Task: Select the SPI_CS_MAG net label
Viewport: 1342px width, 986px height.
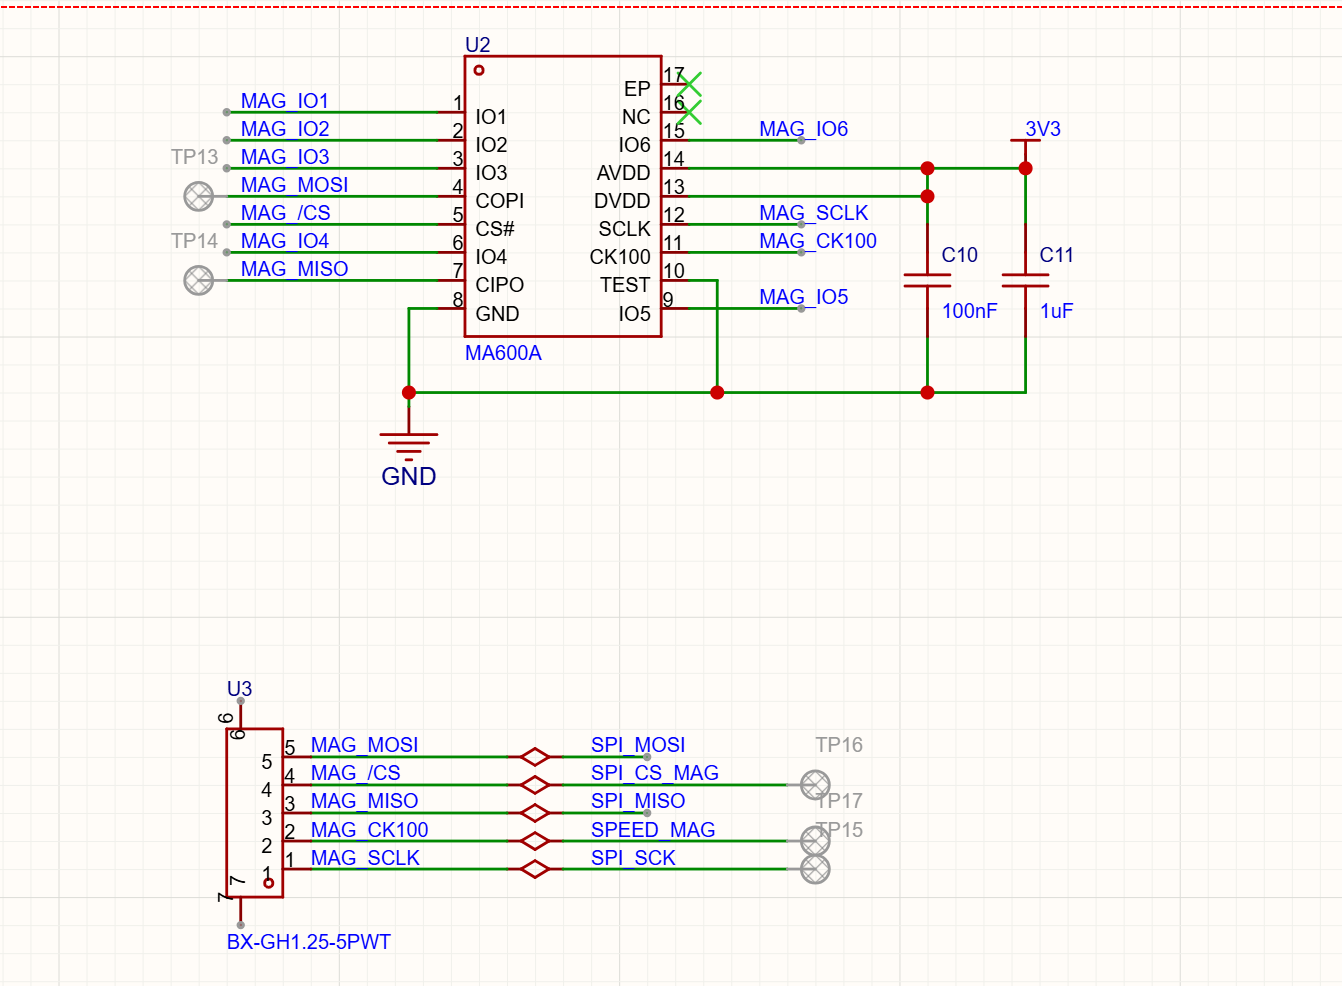Action: [654, 773]
